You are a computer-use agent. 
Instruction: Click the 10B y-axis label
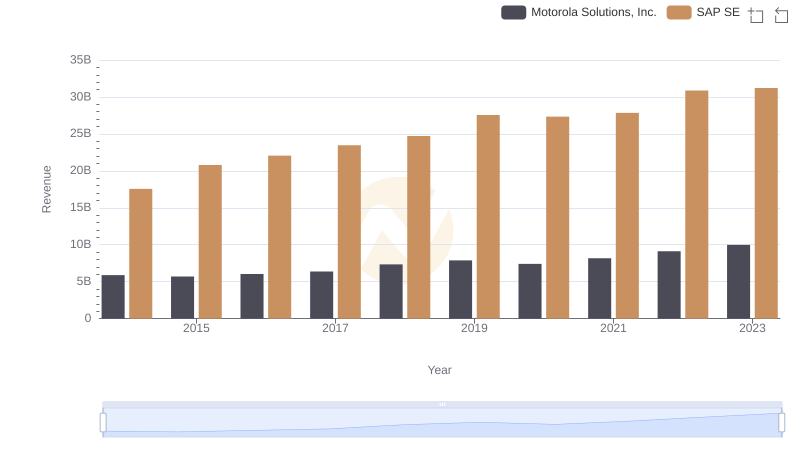(x=81, y=244)
